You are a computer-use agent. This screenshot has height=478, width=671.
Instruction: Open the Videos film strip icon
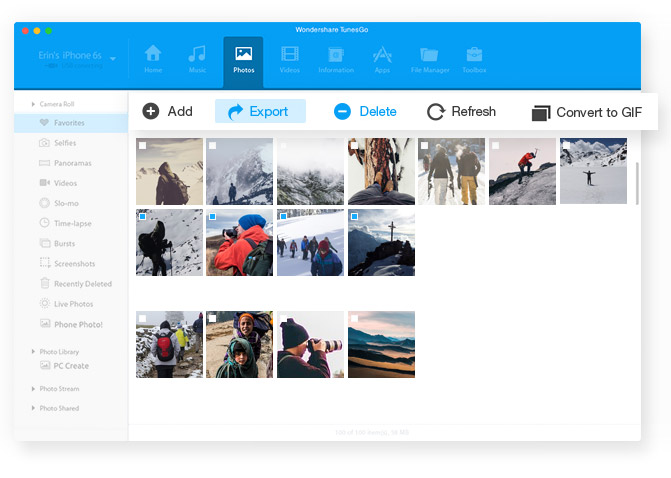pyautogui.click(x=290, y=54)
